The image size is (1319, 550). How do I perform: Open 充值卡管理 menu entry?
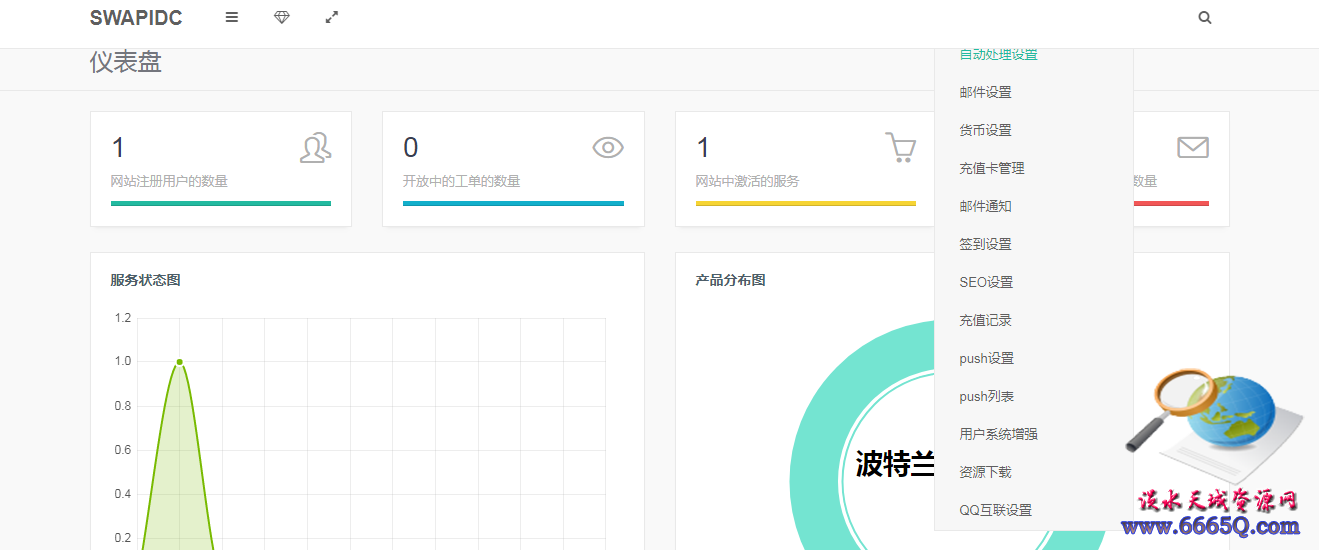pos(992,168)
